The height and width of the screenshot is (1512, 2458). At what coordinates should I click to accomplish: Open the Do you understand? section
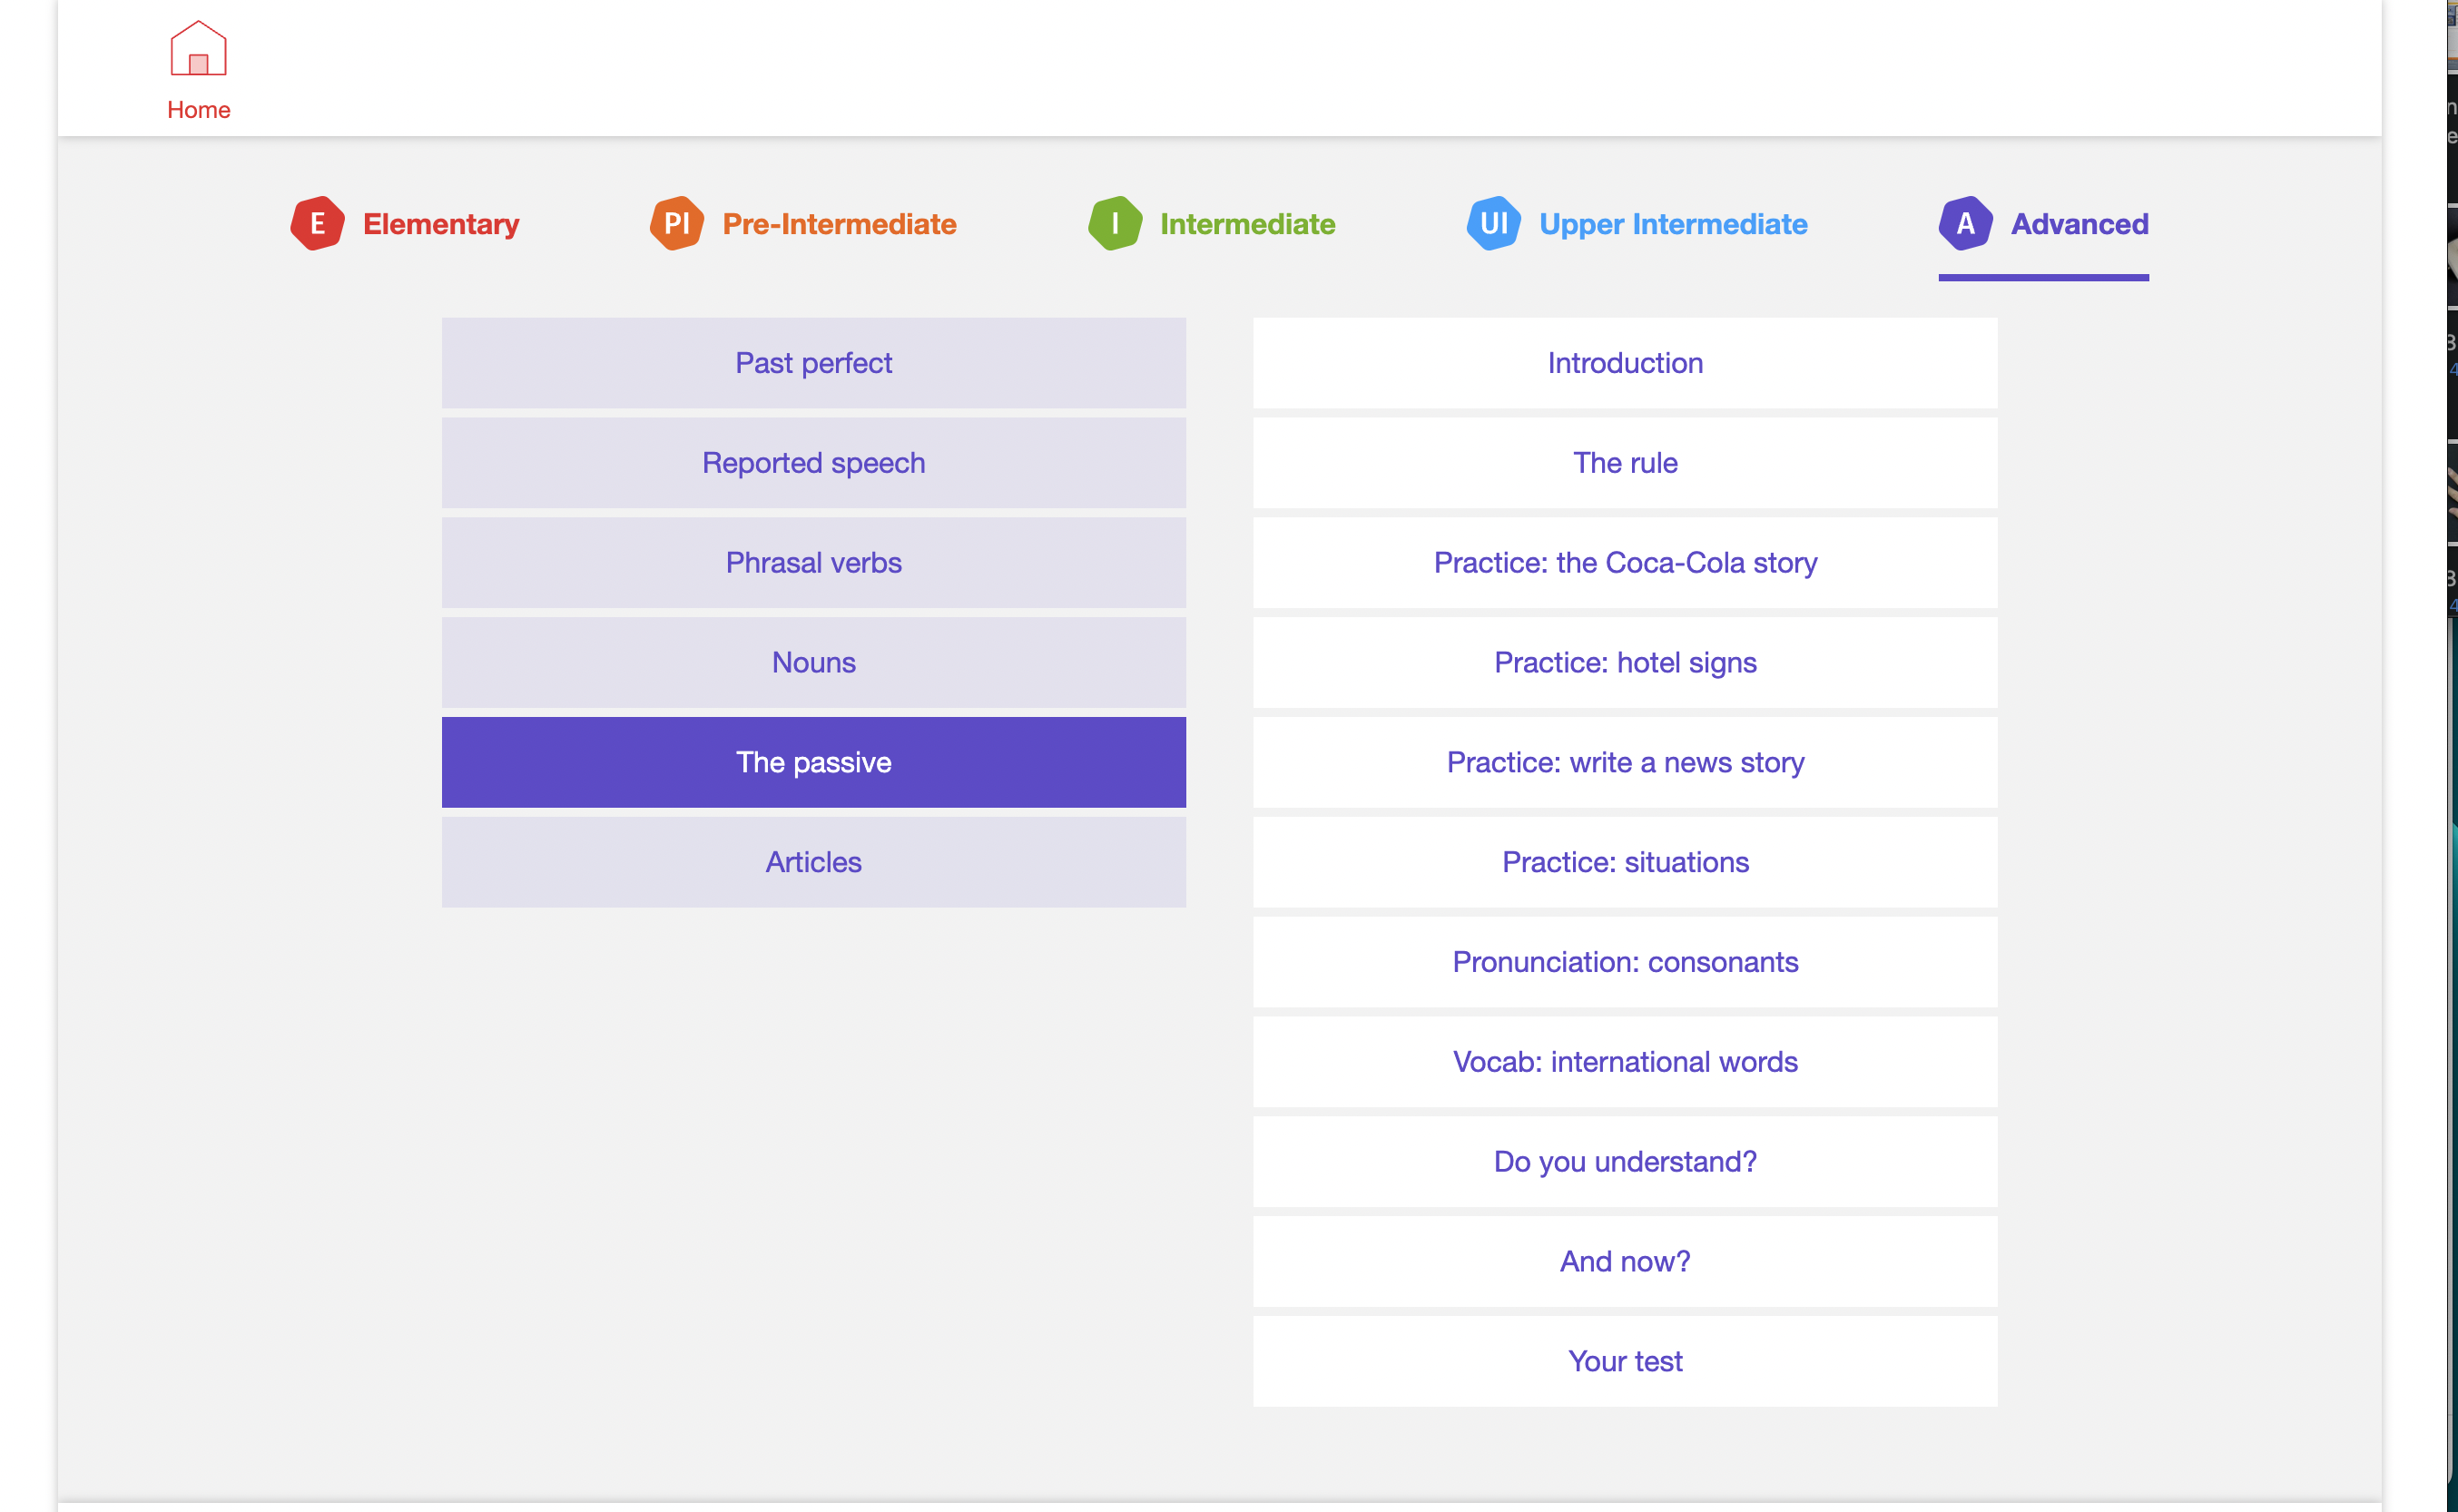coord(1624,1162)
